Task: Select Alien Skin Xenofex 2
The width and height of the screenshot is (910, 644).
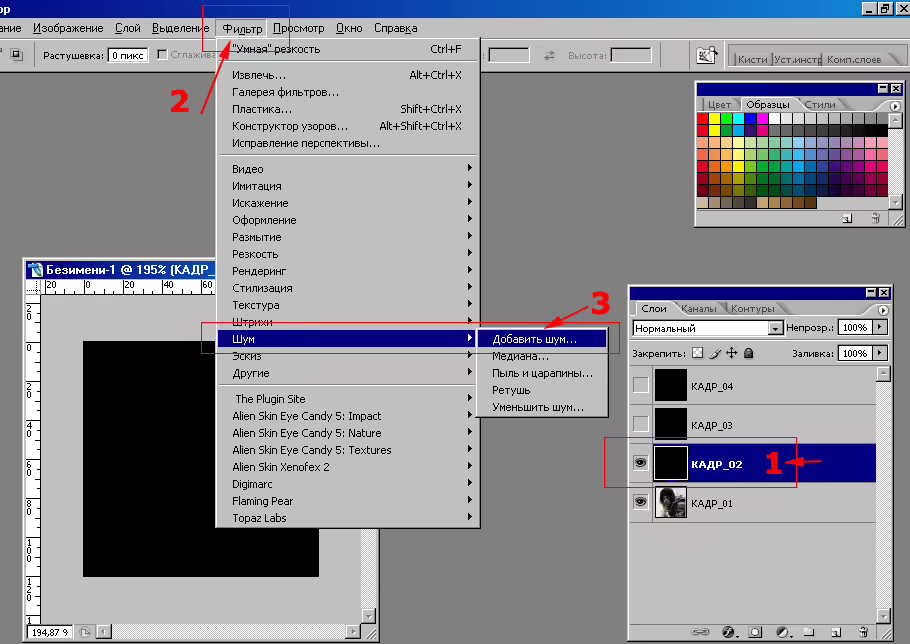Action: (348, 466)
